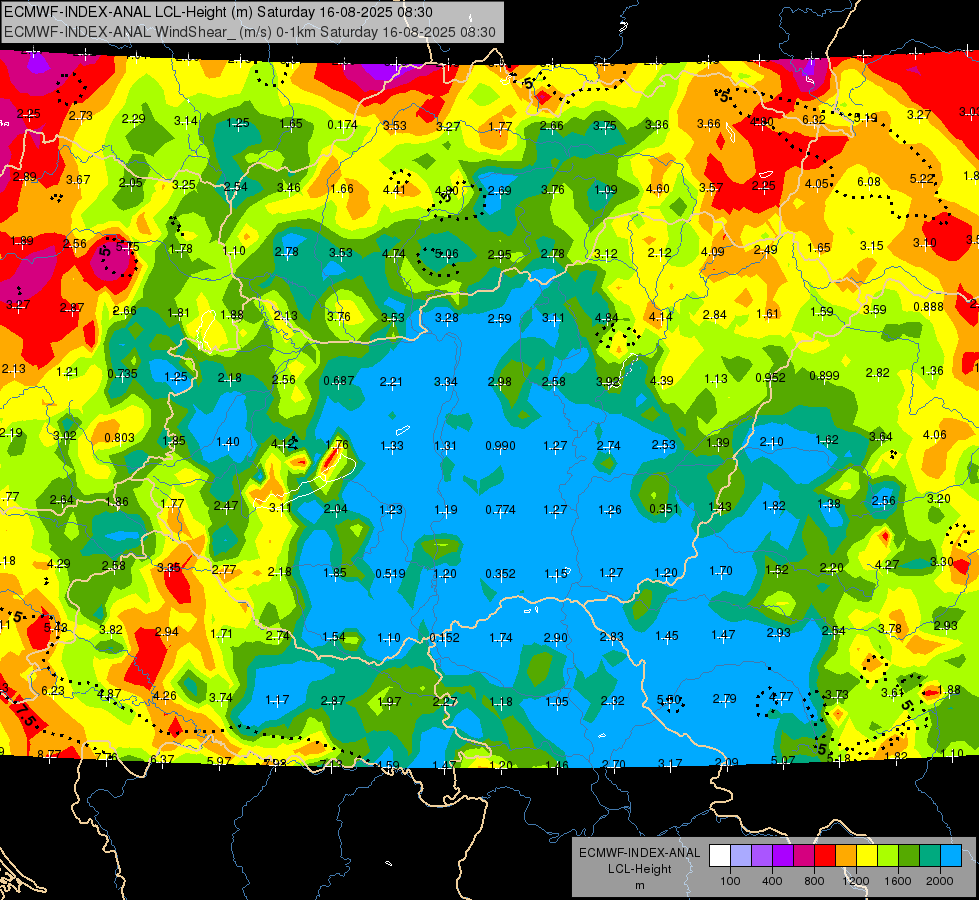Click the white legend color swatch
This screenshot has width=979, height=900.
[x=720, y=856]
